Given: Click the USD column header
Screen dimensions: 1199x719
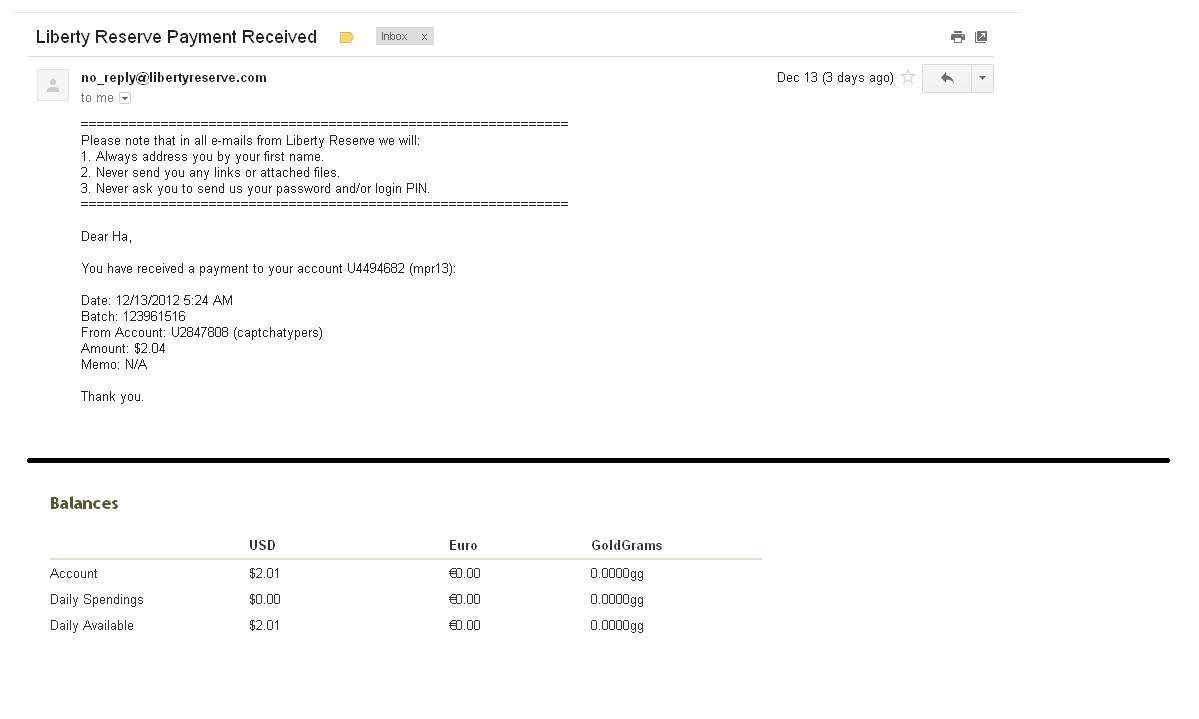Looking at the screenshot, I should click(262, 545).
